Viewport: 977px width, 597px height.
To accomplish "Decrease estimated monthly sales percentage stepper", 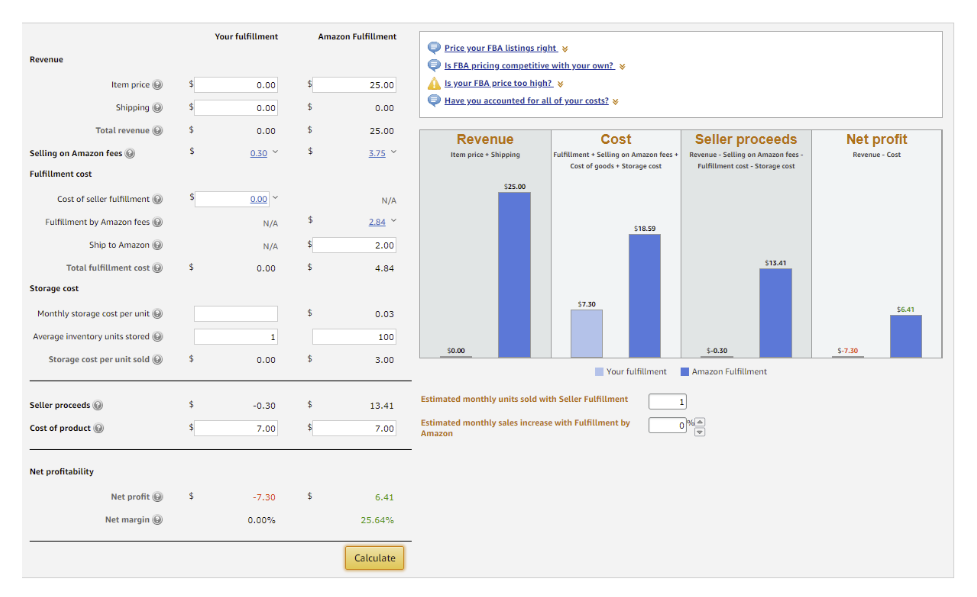I will click(x=700, y=432).
